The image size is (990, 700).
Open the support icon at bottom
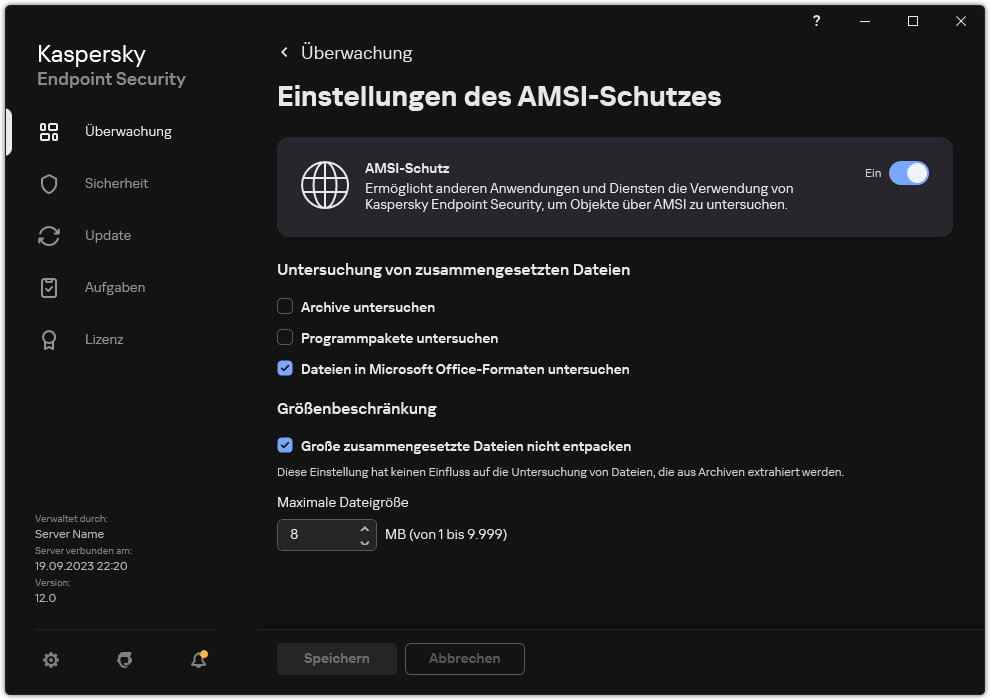coord(124,660)
